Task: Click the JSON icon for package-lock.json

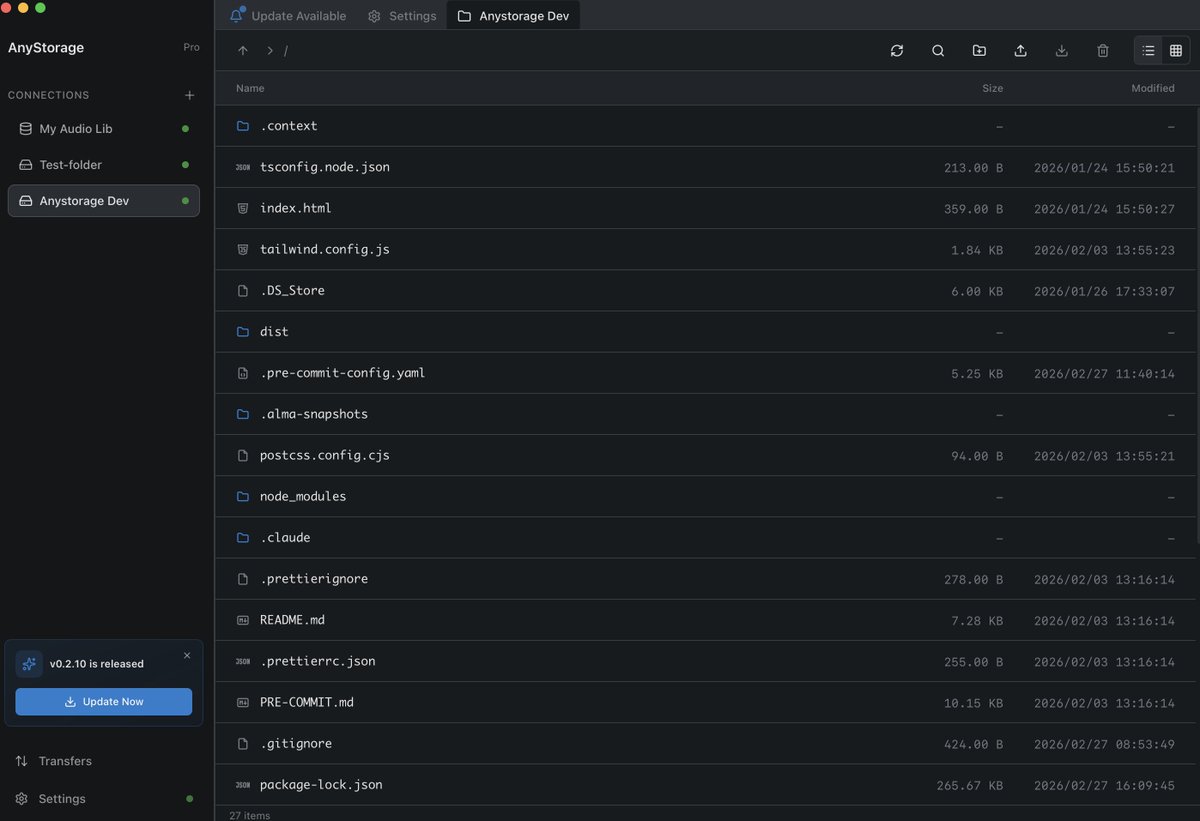Action: click(242, 785)
